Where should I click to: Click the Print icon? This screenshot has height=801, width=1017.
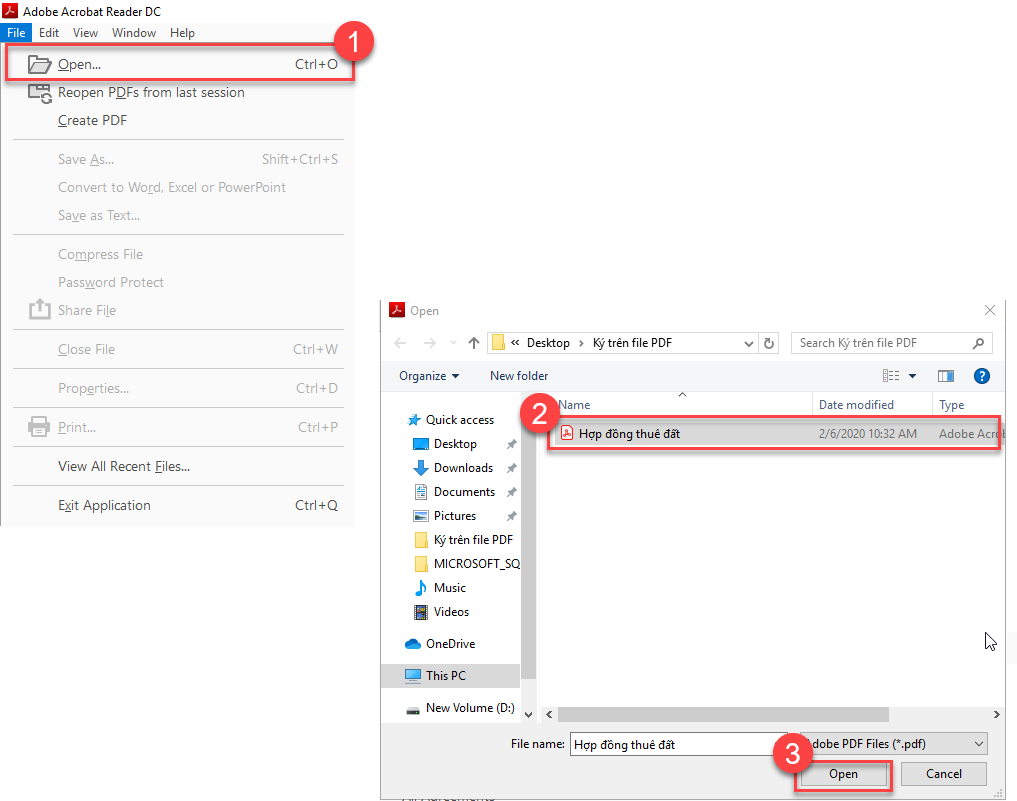tap(38, 426)
